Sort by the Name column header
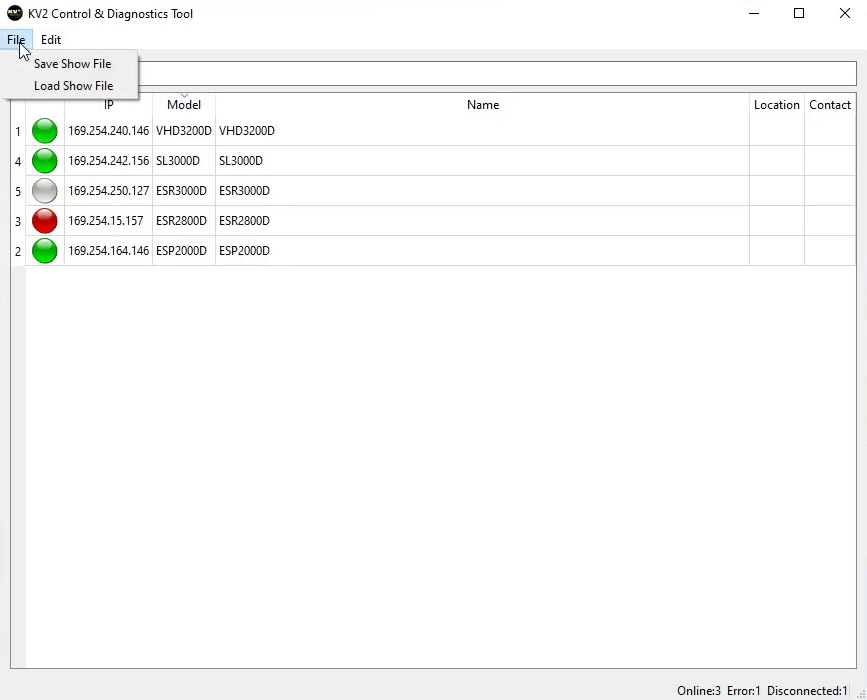 tap(483, 105)
